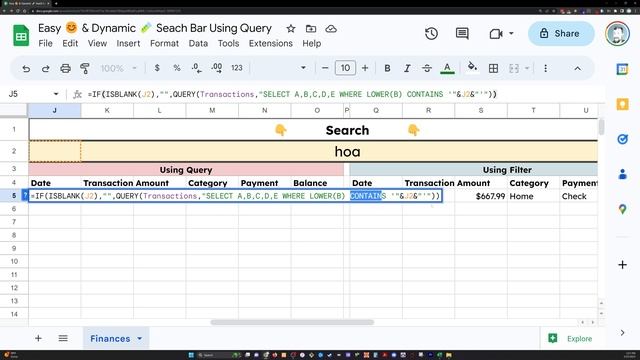
Task: Click the Share button
Action: 561,33
